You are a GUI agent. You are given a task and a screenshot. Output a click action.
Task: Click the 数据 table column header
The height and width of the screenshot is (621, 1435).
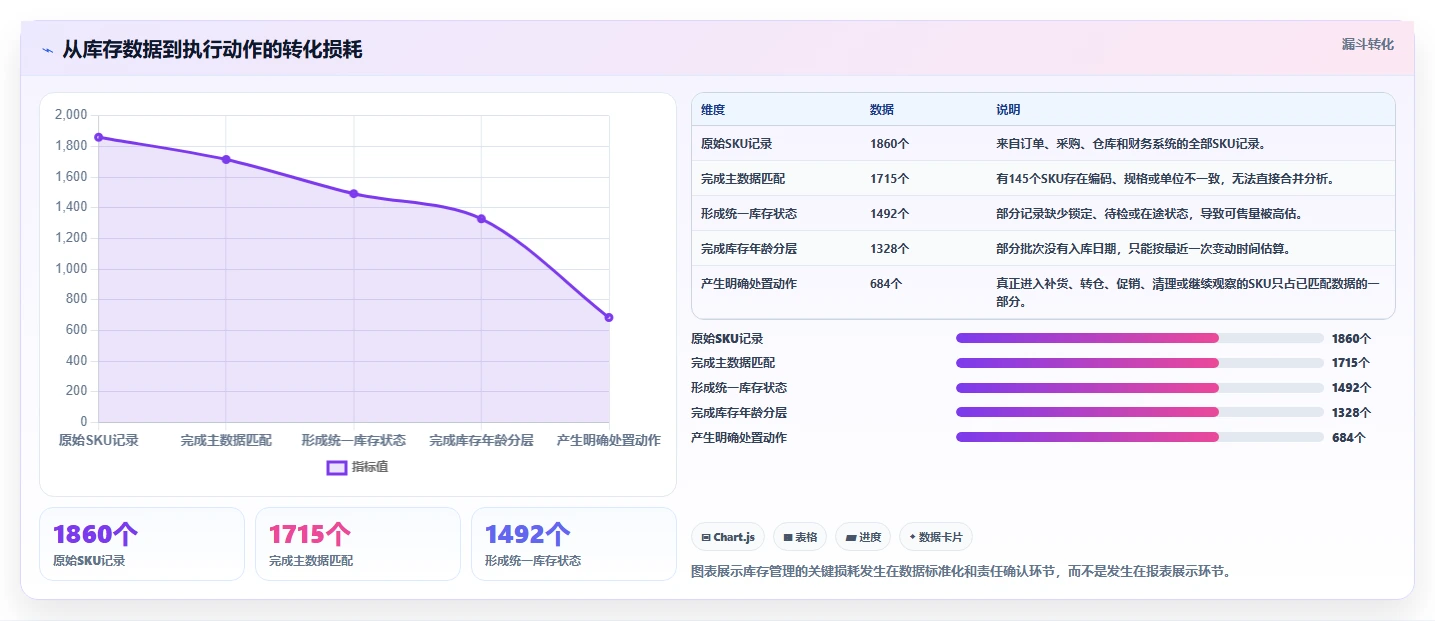click(x=882, y=109)
